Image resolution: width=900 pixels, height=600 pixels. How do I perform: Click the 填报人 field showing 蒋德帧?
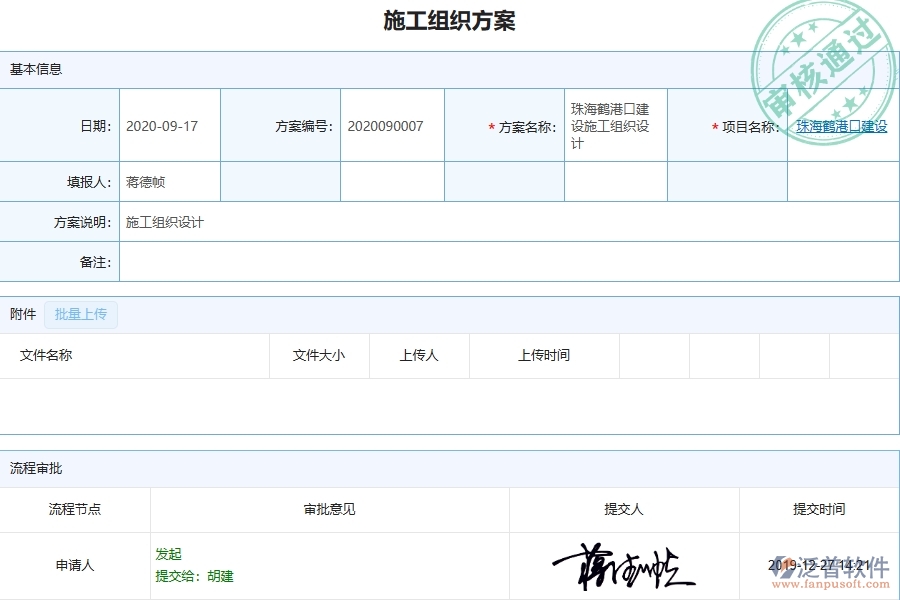point(145,181)
